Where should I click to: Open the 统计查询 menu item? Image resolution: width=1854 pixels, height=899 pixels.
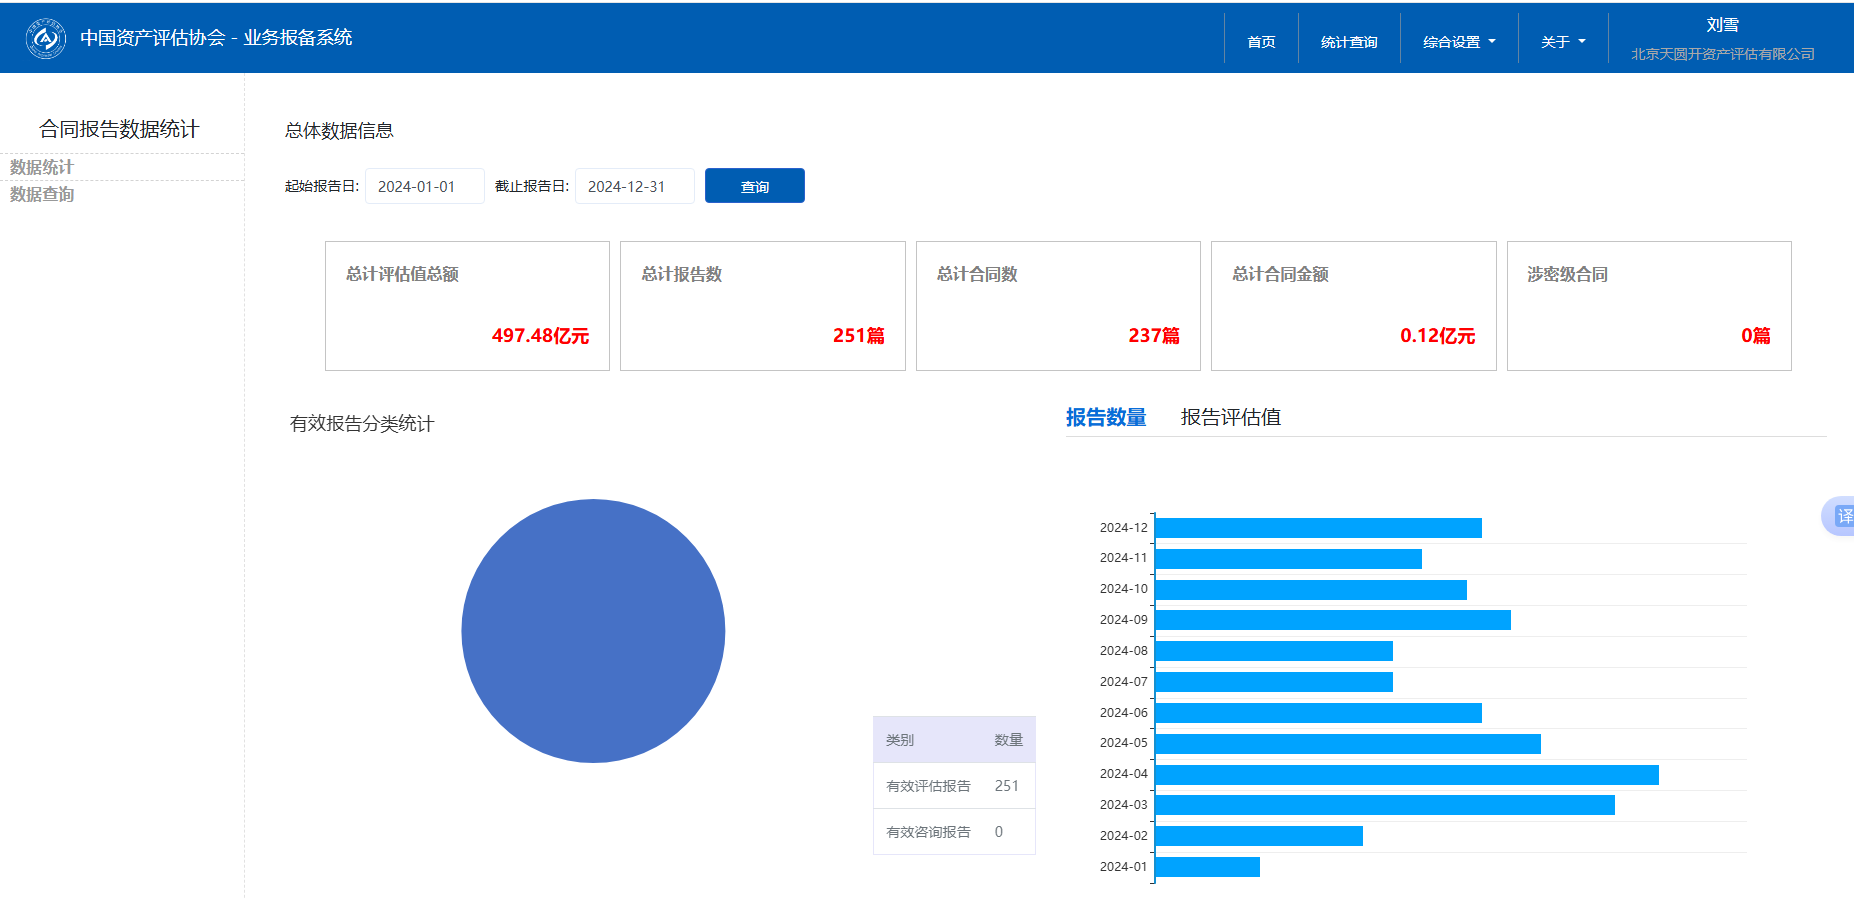[x=1349, y=42]
